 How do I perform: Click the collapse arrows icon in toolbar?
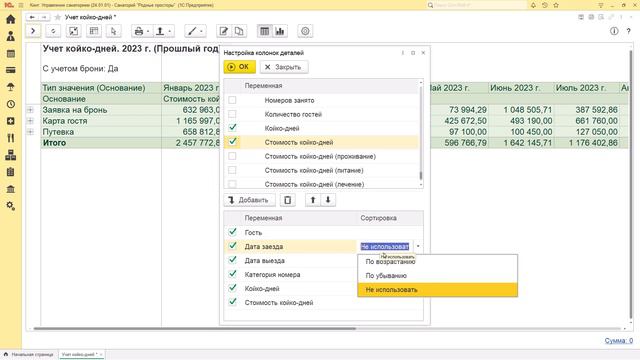click(73, 31)
